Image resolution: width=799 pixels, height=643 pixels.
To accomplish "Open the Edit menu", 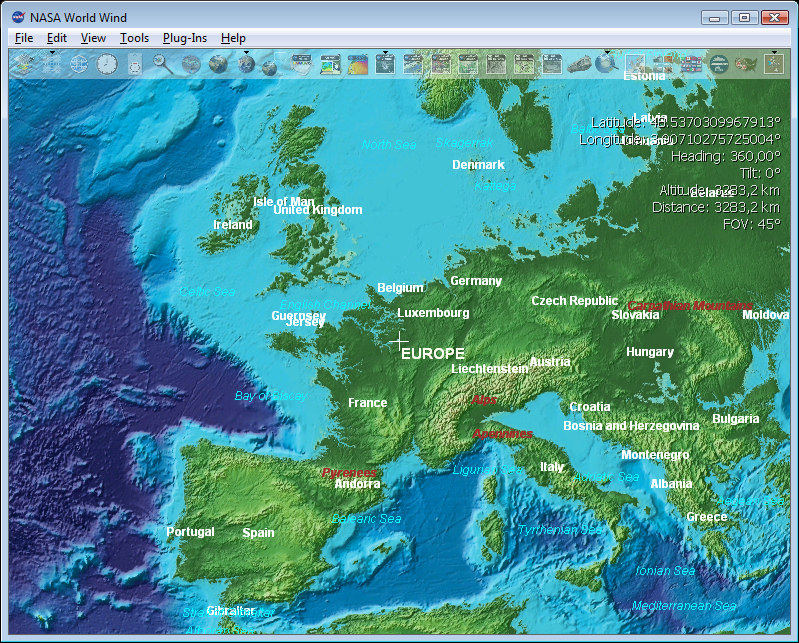I will (57, 38).
